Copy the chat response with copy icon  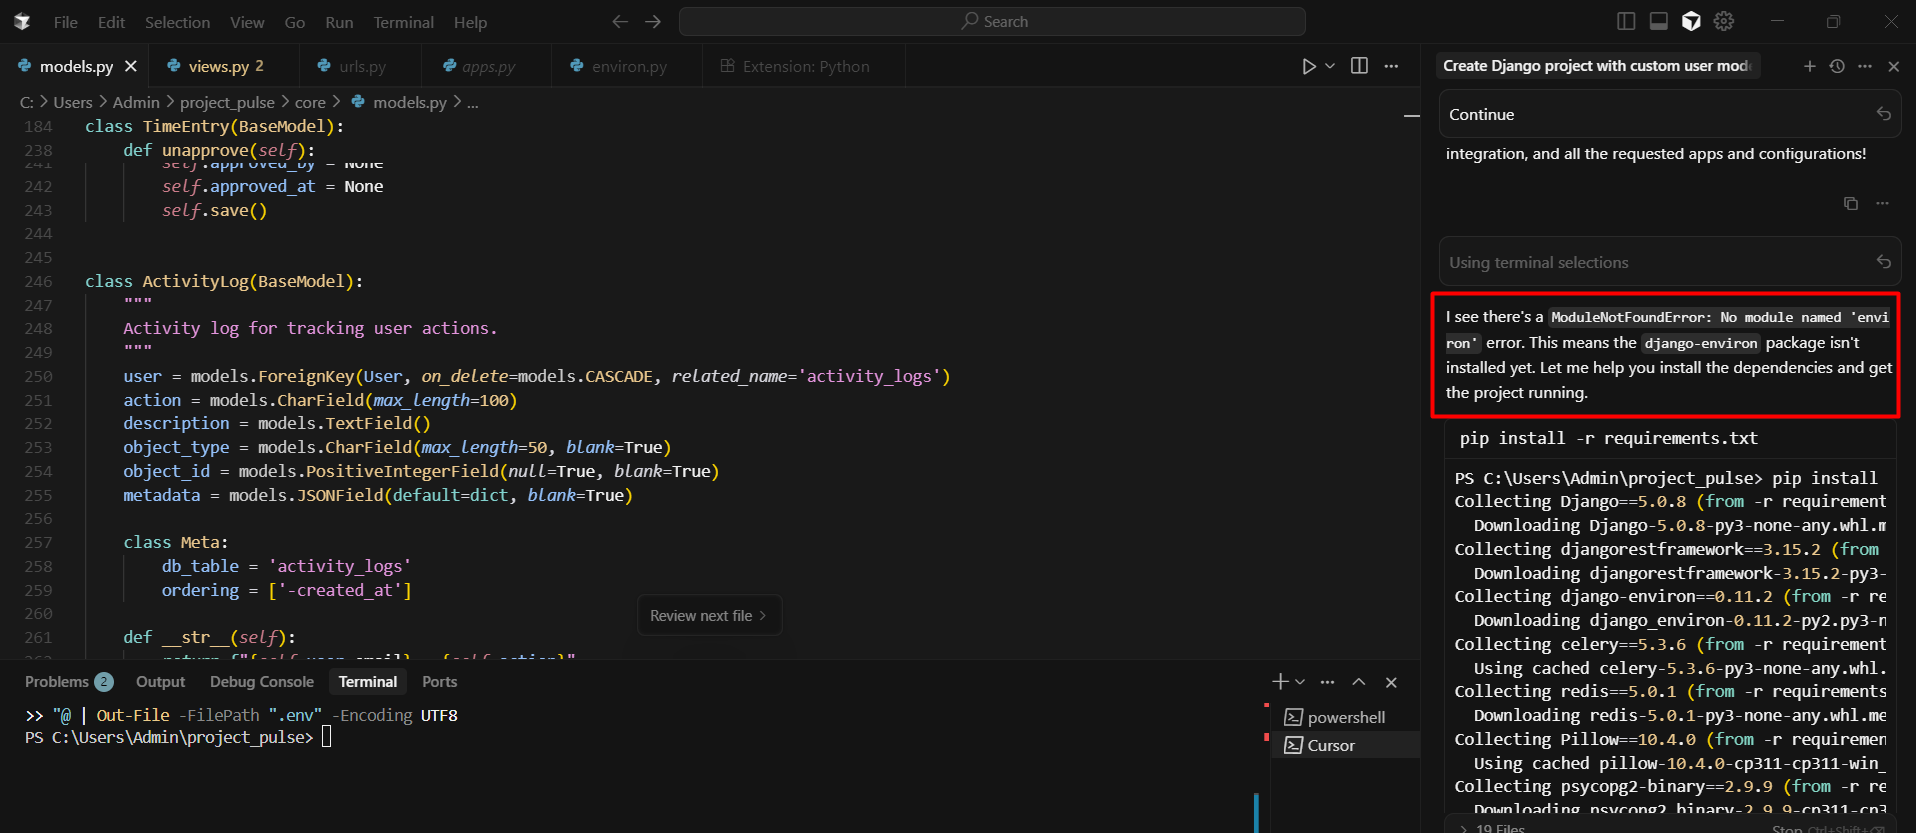pyautogui.click(x=1851, y=203)
